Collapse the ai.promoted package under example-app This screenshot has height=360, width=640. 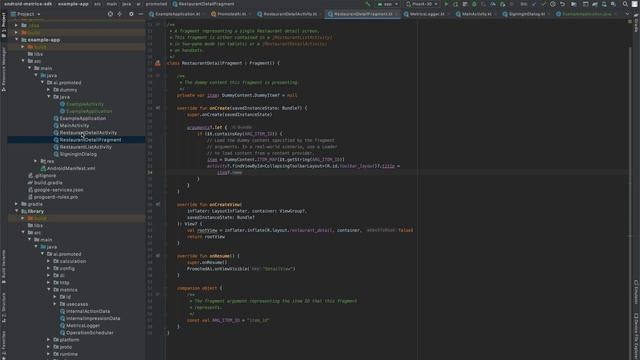(x=42, y=82)
